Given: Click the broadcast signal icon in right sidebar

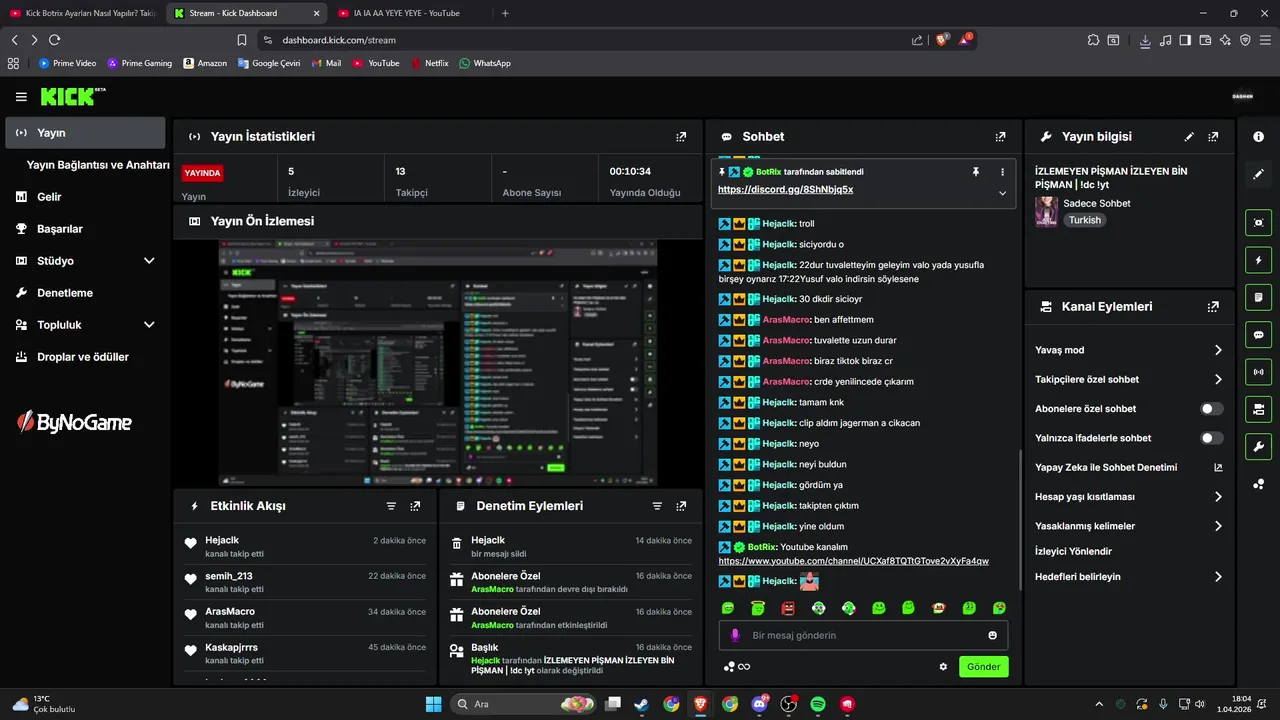Looking at the screenshot, I should pos(1258,372).
